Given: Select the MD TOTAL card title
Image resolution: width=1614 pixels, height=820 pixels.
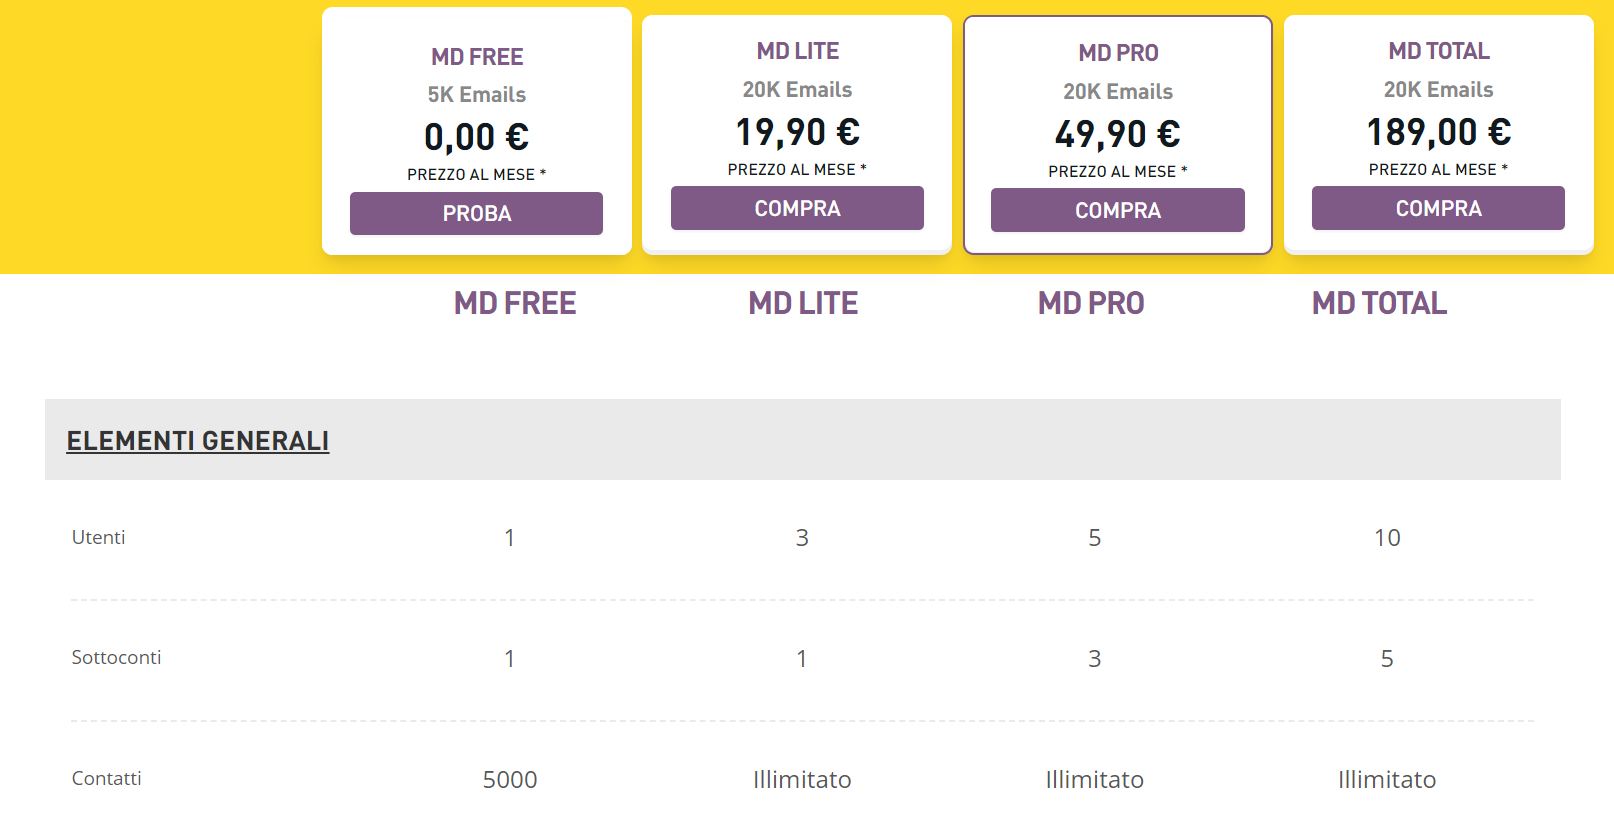Looking at the screenshot, I should coord(1439,51).
